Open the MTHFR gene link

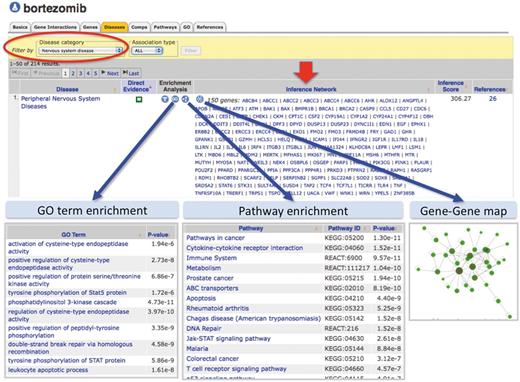[392, 155]
